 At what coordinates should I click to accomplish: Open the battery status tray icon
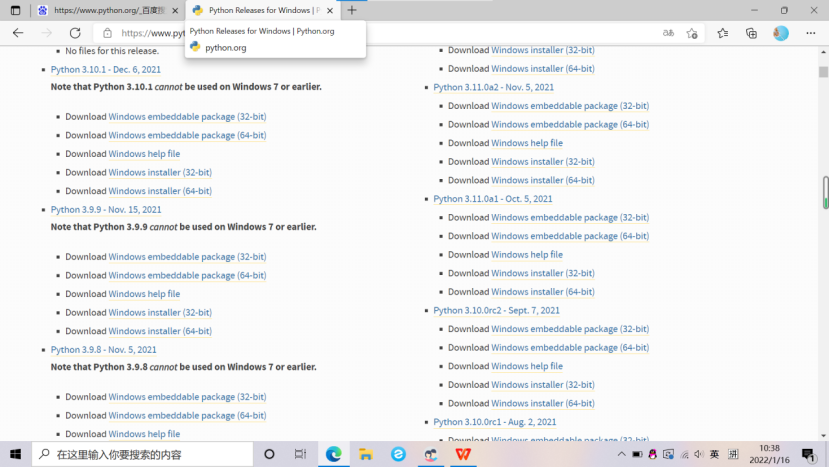point(637,454)
